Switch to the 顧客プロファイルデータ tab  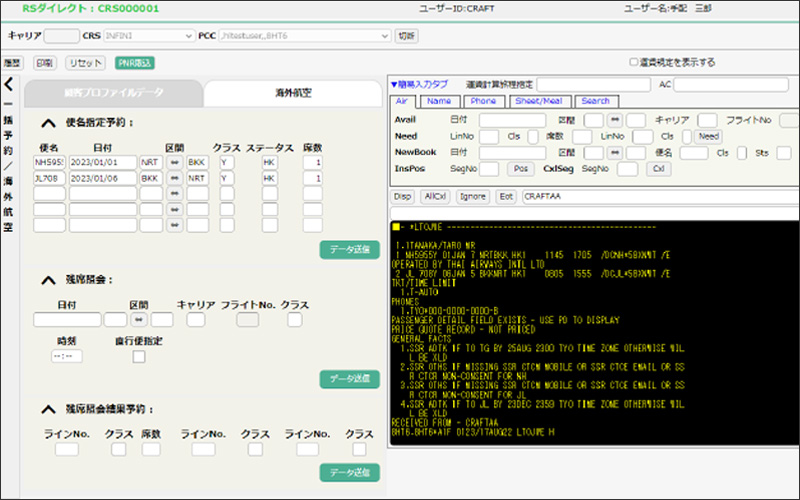click(114, 93)
